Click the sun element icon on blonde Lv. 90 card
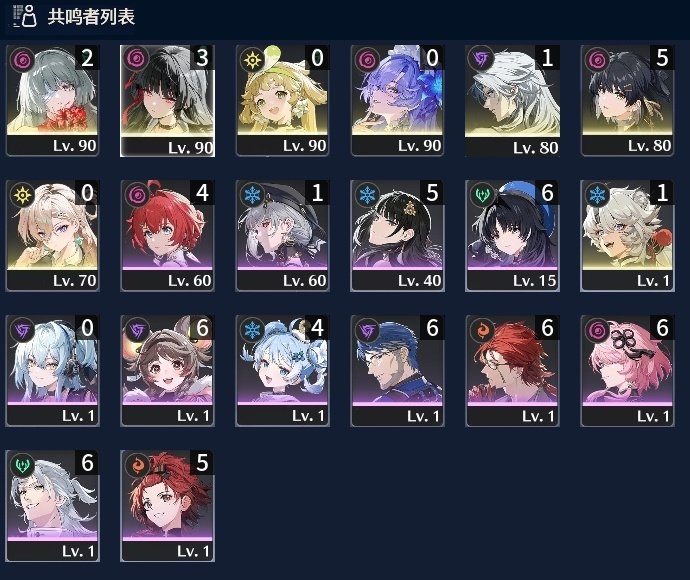 coord(253,59)
